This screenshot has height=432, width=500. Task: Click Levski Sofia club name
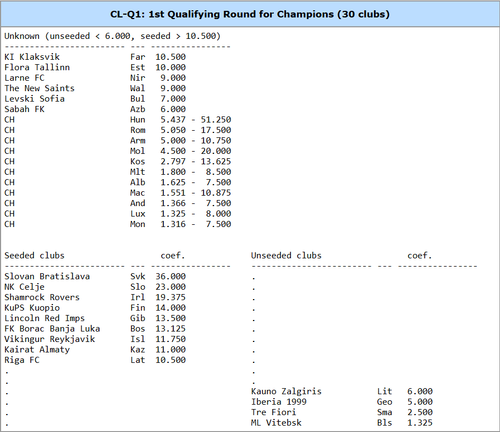(34, 99)
